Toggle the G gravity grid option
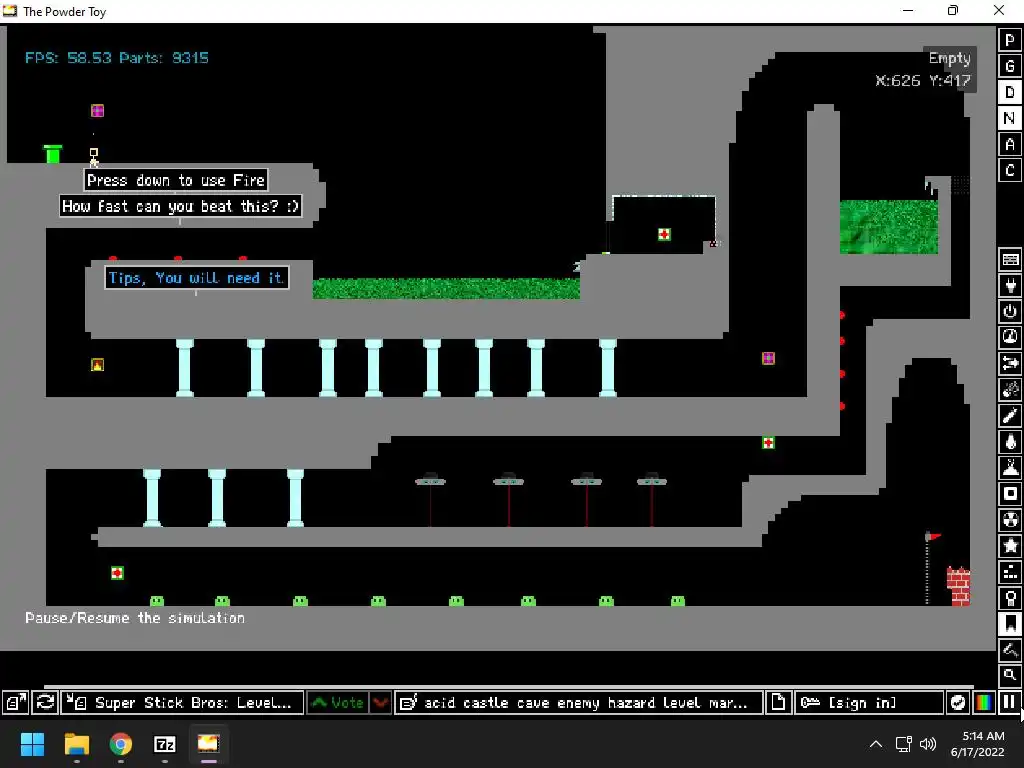This screenshot has height=768, width=1024. click(1010, 66)
